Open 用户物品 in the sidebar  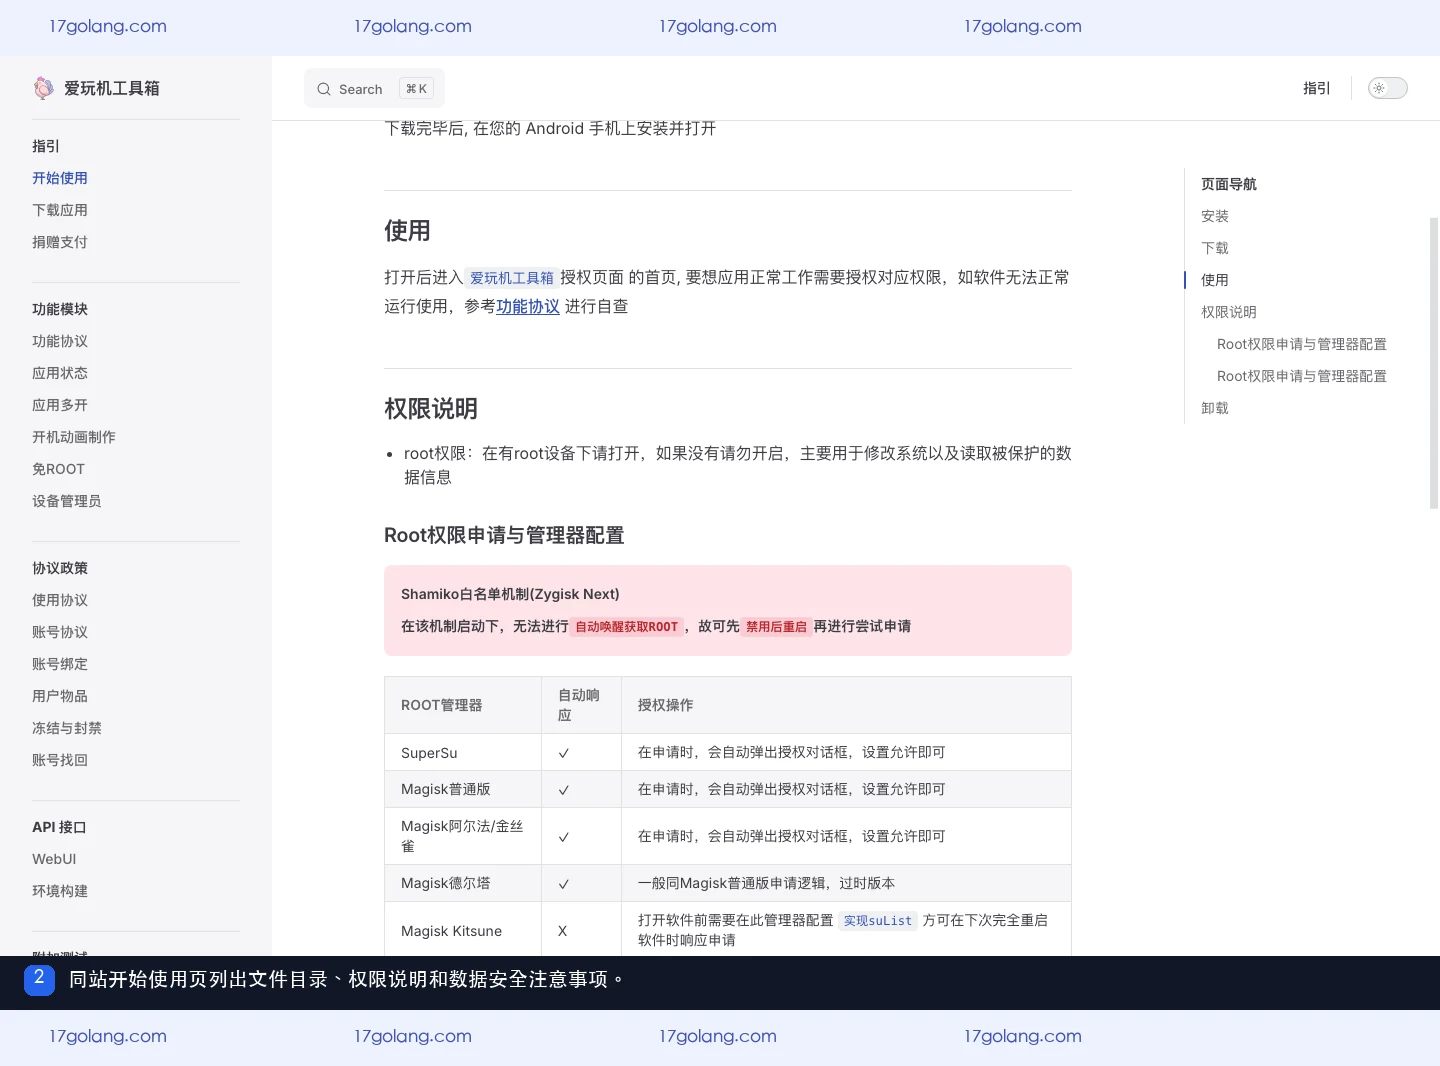pos(60,696)
